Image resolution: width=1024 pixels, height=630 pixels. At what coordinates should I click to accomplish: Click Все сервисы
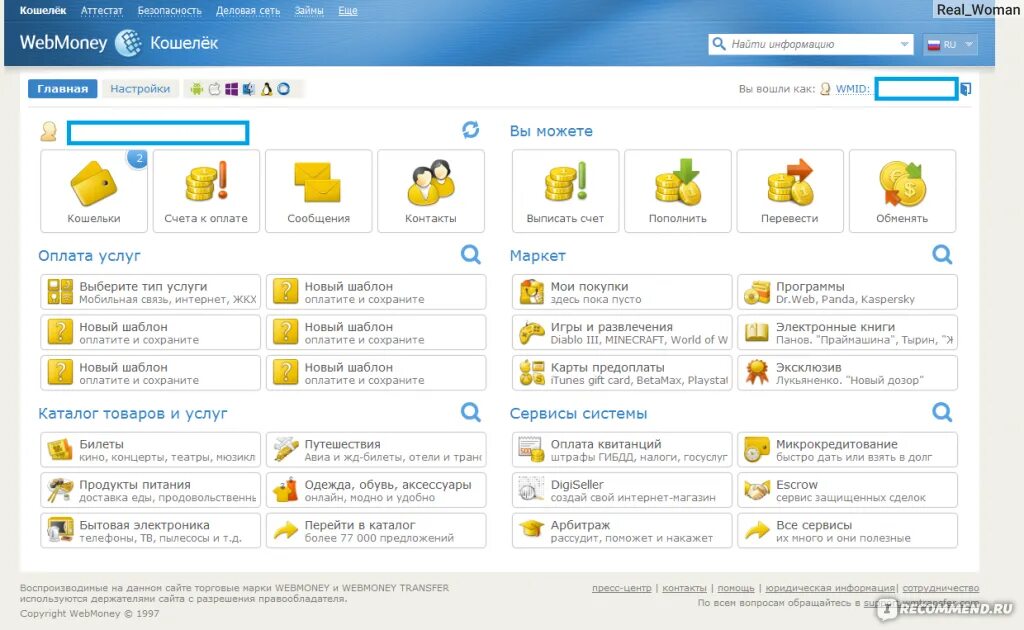(848, 531)
